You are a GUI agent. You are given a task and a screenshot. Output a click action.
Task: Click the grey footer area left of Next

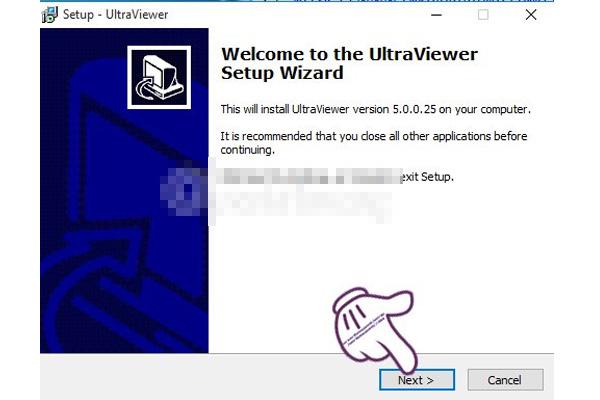tap(209, 377)
